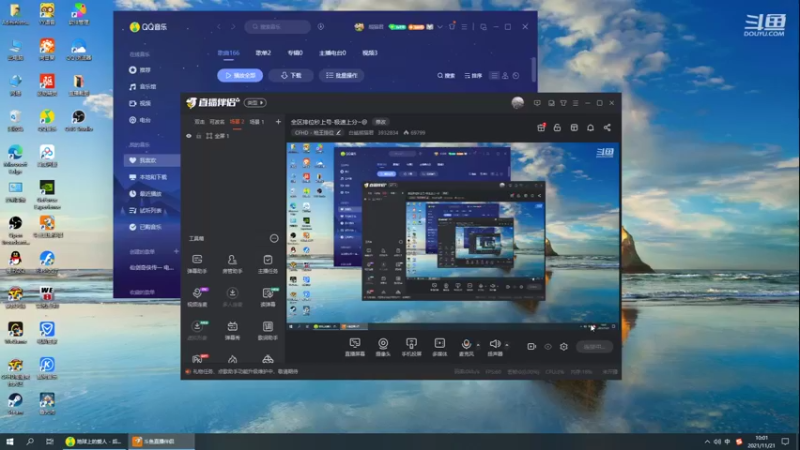Image resolution: width=800 pixels, height=450 pixels.
Task: Open notifications bell in streaming app
Action: pyautogui.click(x=590, y=128)
